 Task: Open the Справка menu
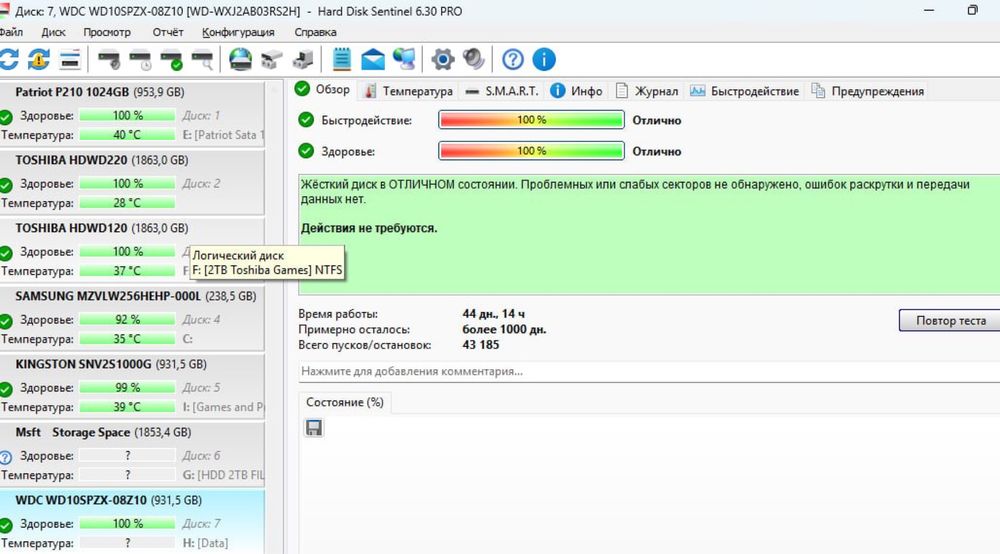click(x=316, y=32)
